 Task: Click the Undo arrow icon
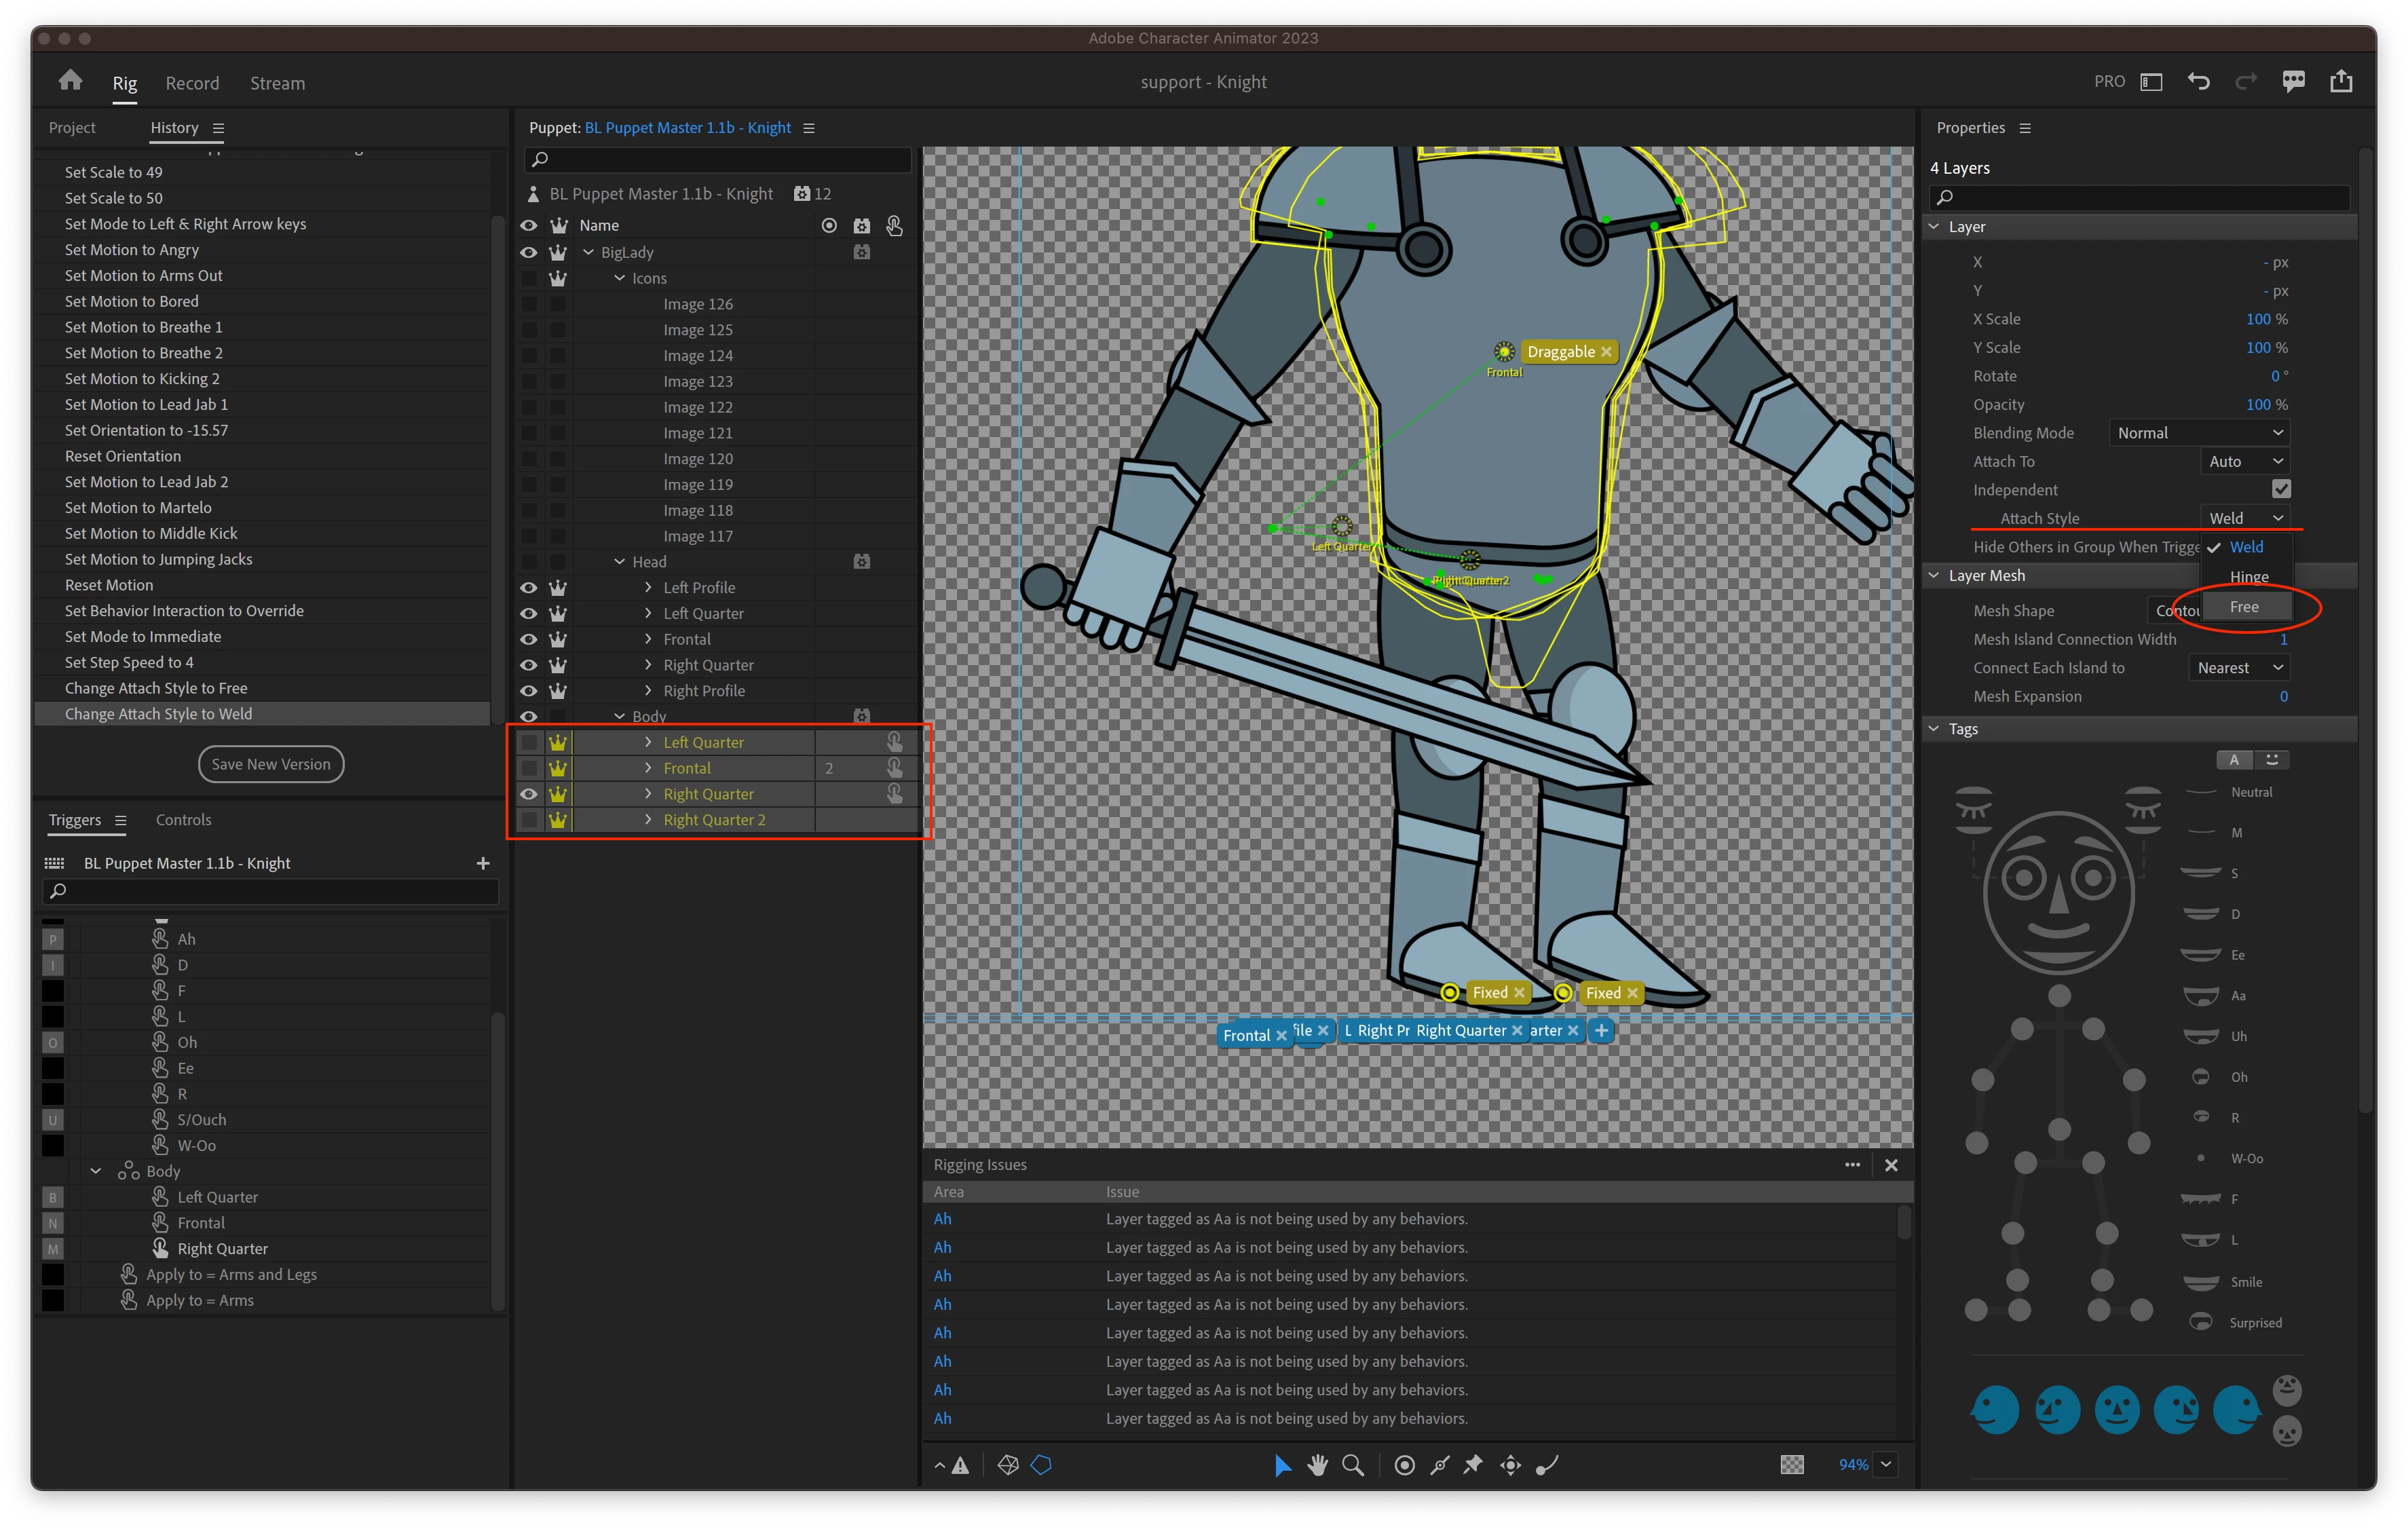click(2198, 82)
